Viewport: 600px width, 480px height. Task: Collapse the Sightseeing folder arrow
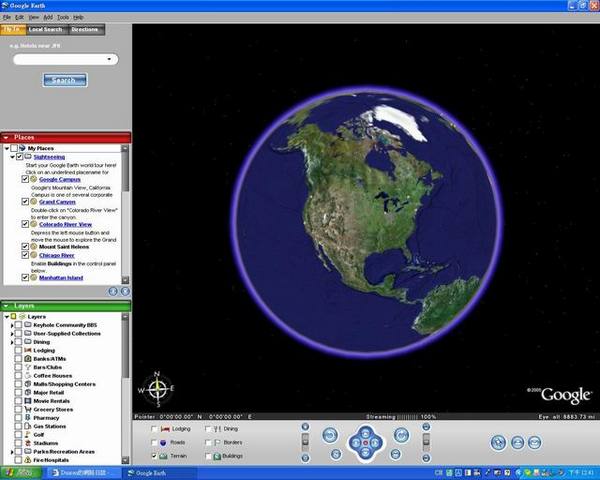13,157
